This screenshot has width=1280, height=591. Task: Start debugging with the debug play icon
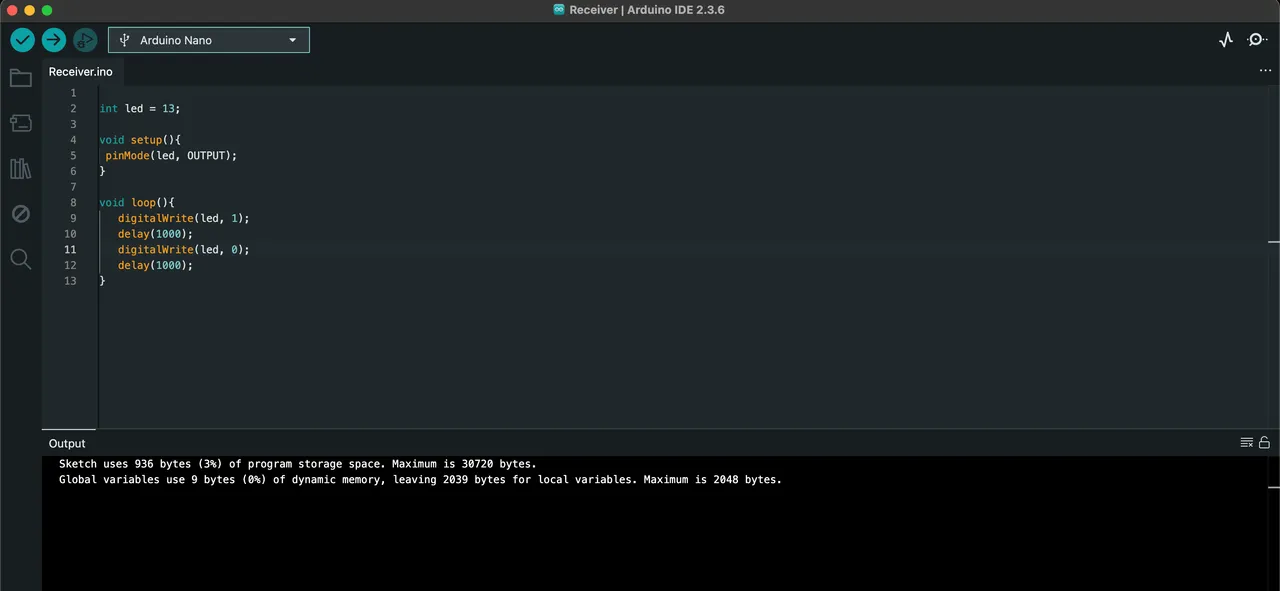tap(85, 40)
